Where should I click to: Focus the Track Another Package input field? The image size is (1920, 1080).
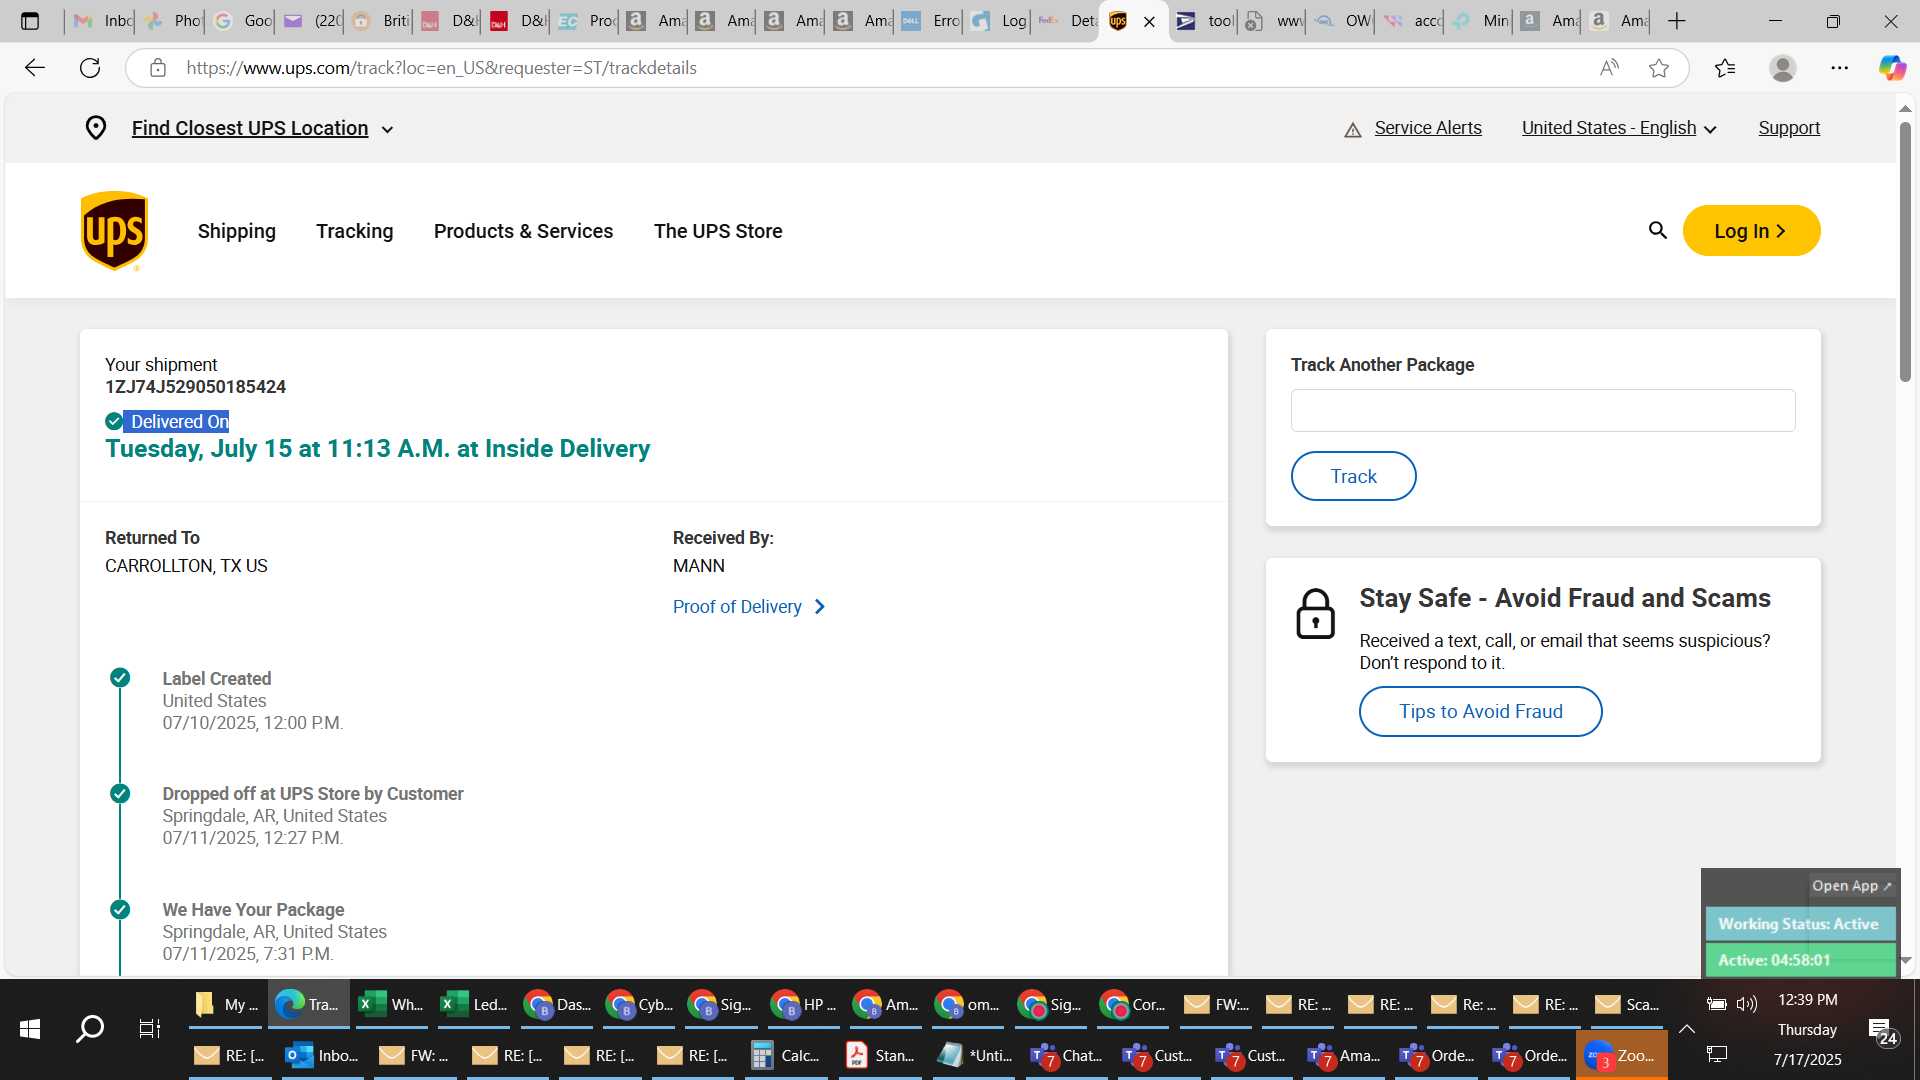coord(1542,411)
